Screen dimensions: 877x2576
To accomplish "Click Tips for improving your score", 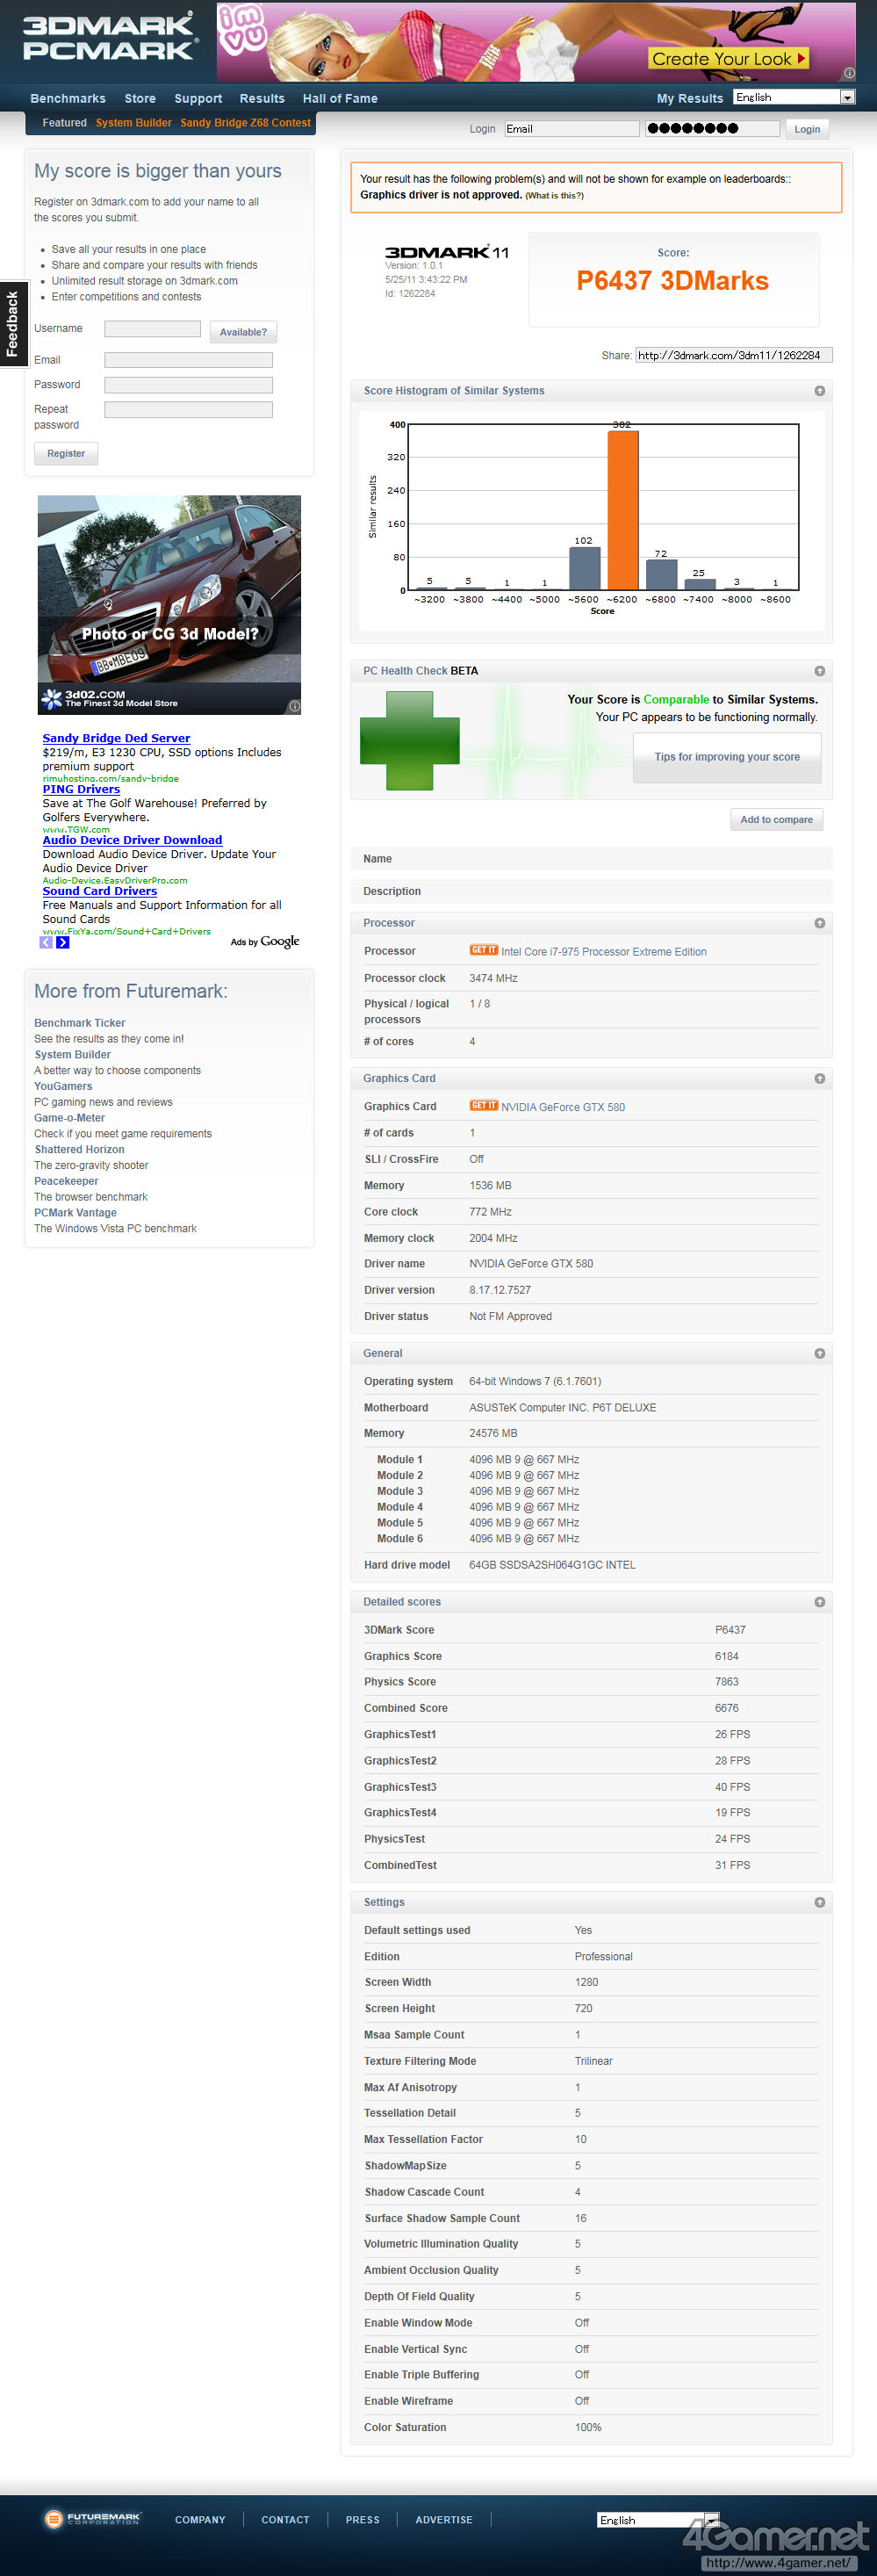I will pos(727,757).
